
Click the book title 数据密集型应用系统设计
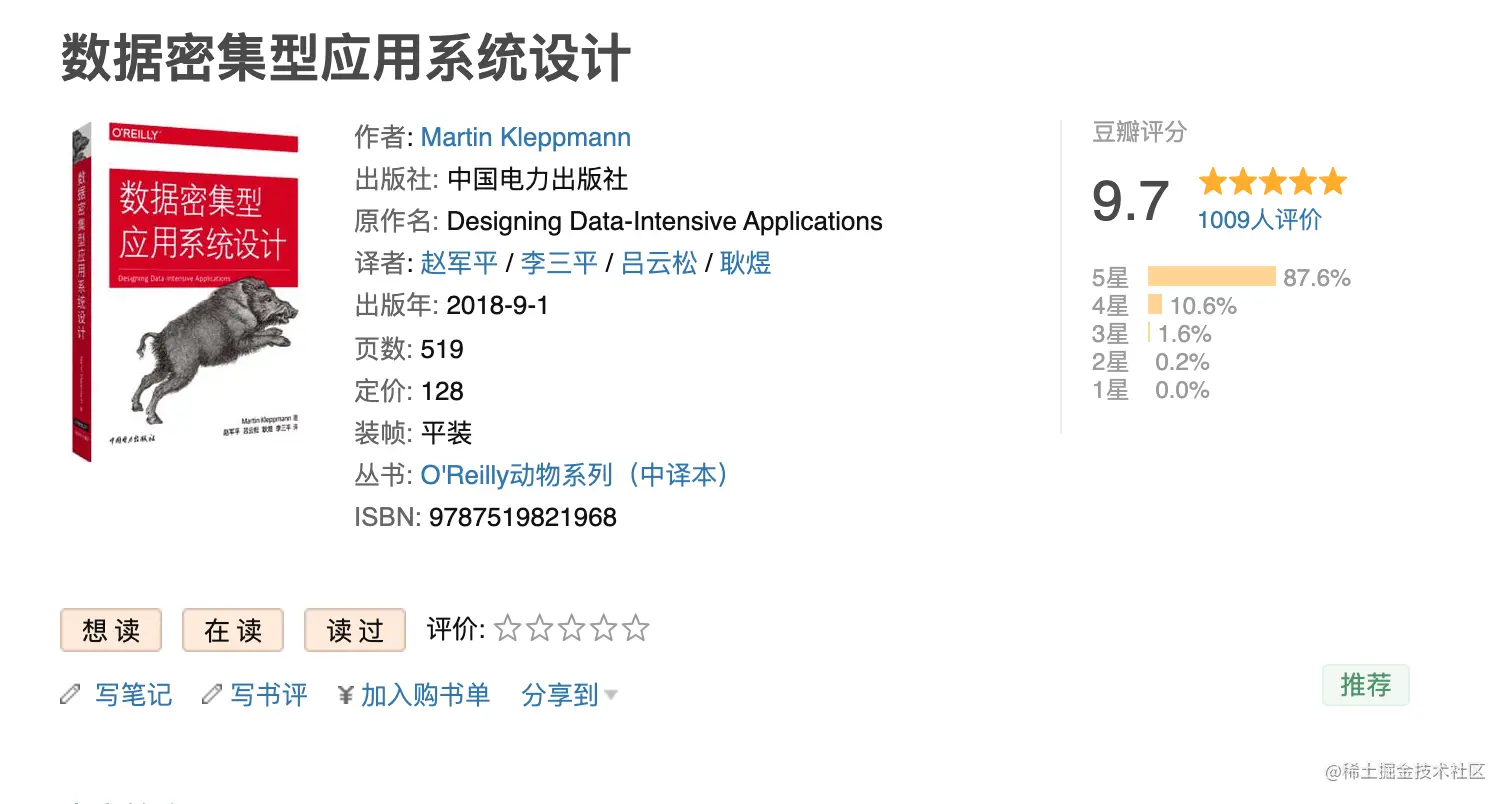click(x=346, y=57)
